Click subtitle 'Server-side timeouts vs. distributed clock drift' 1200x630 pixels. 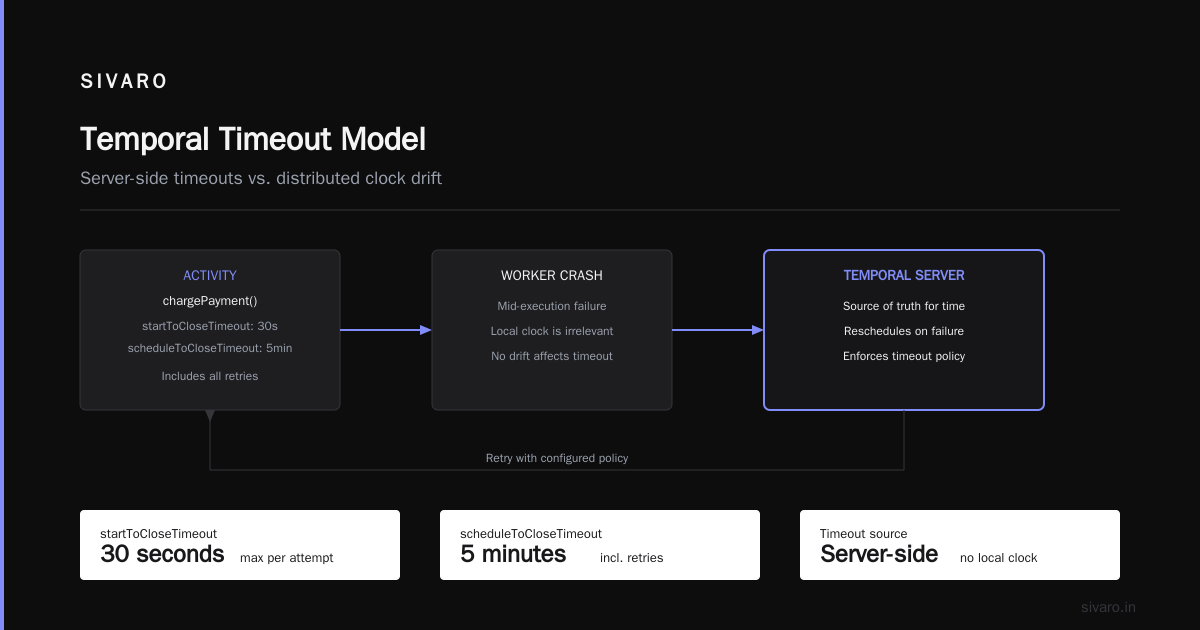[261, 179]
